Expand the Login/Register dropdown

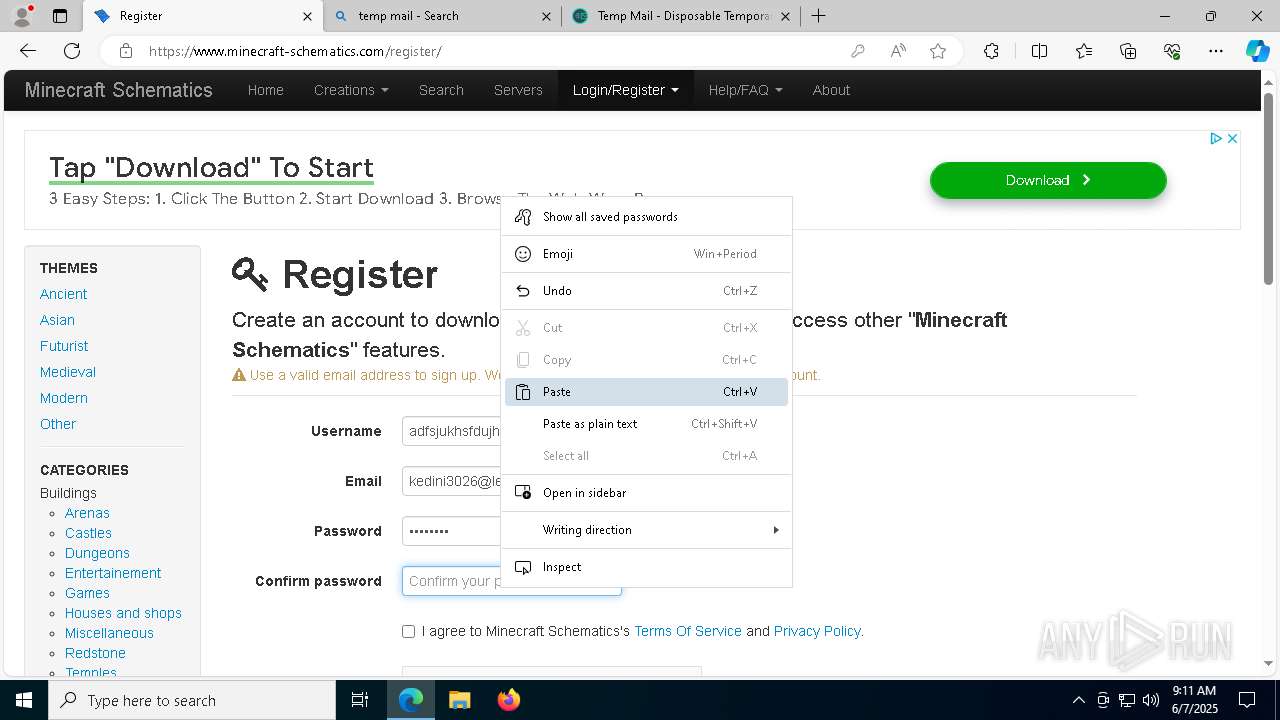click(x=626, y=90)
